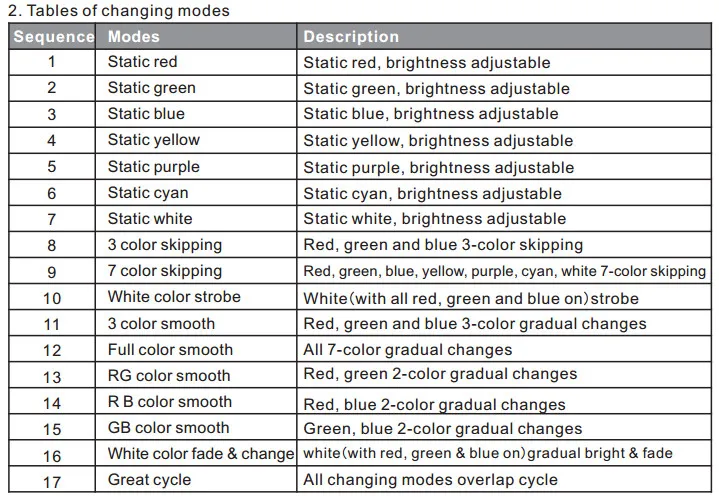Click the Modes column header
The image size is (719, 497).
[x=196, y=36]
